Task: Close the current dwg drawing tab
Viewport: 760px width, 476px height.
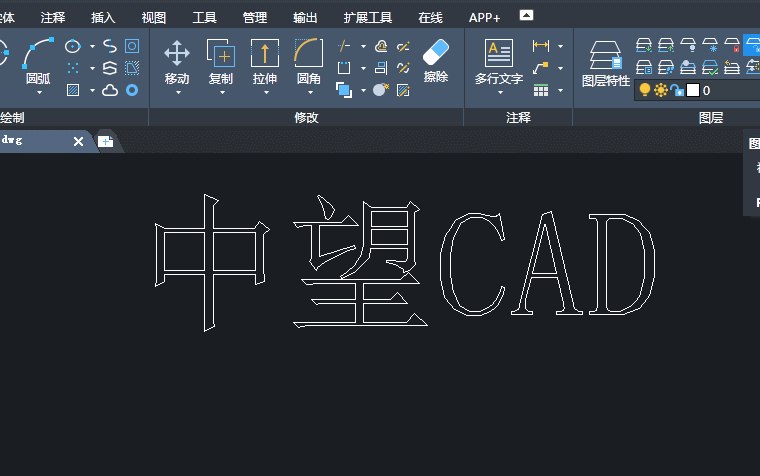Action: [79, 141]
